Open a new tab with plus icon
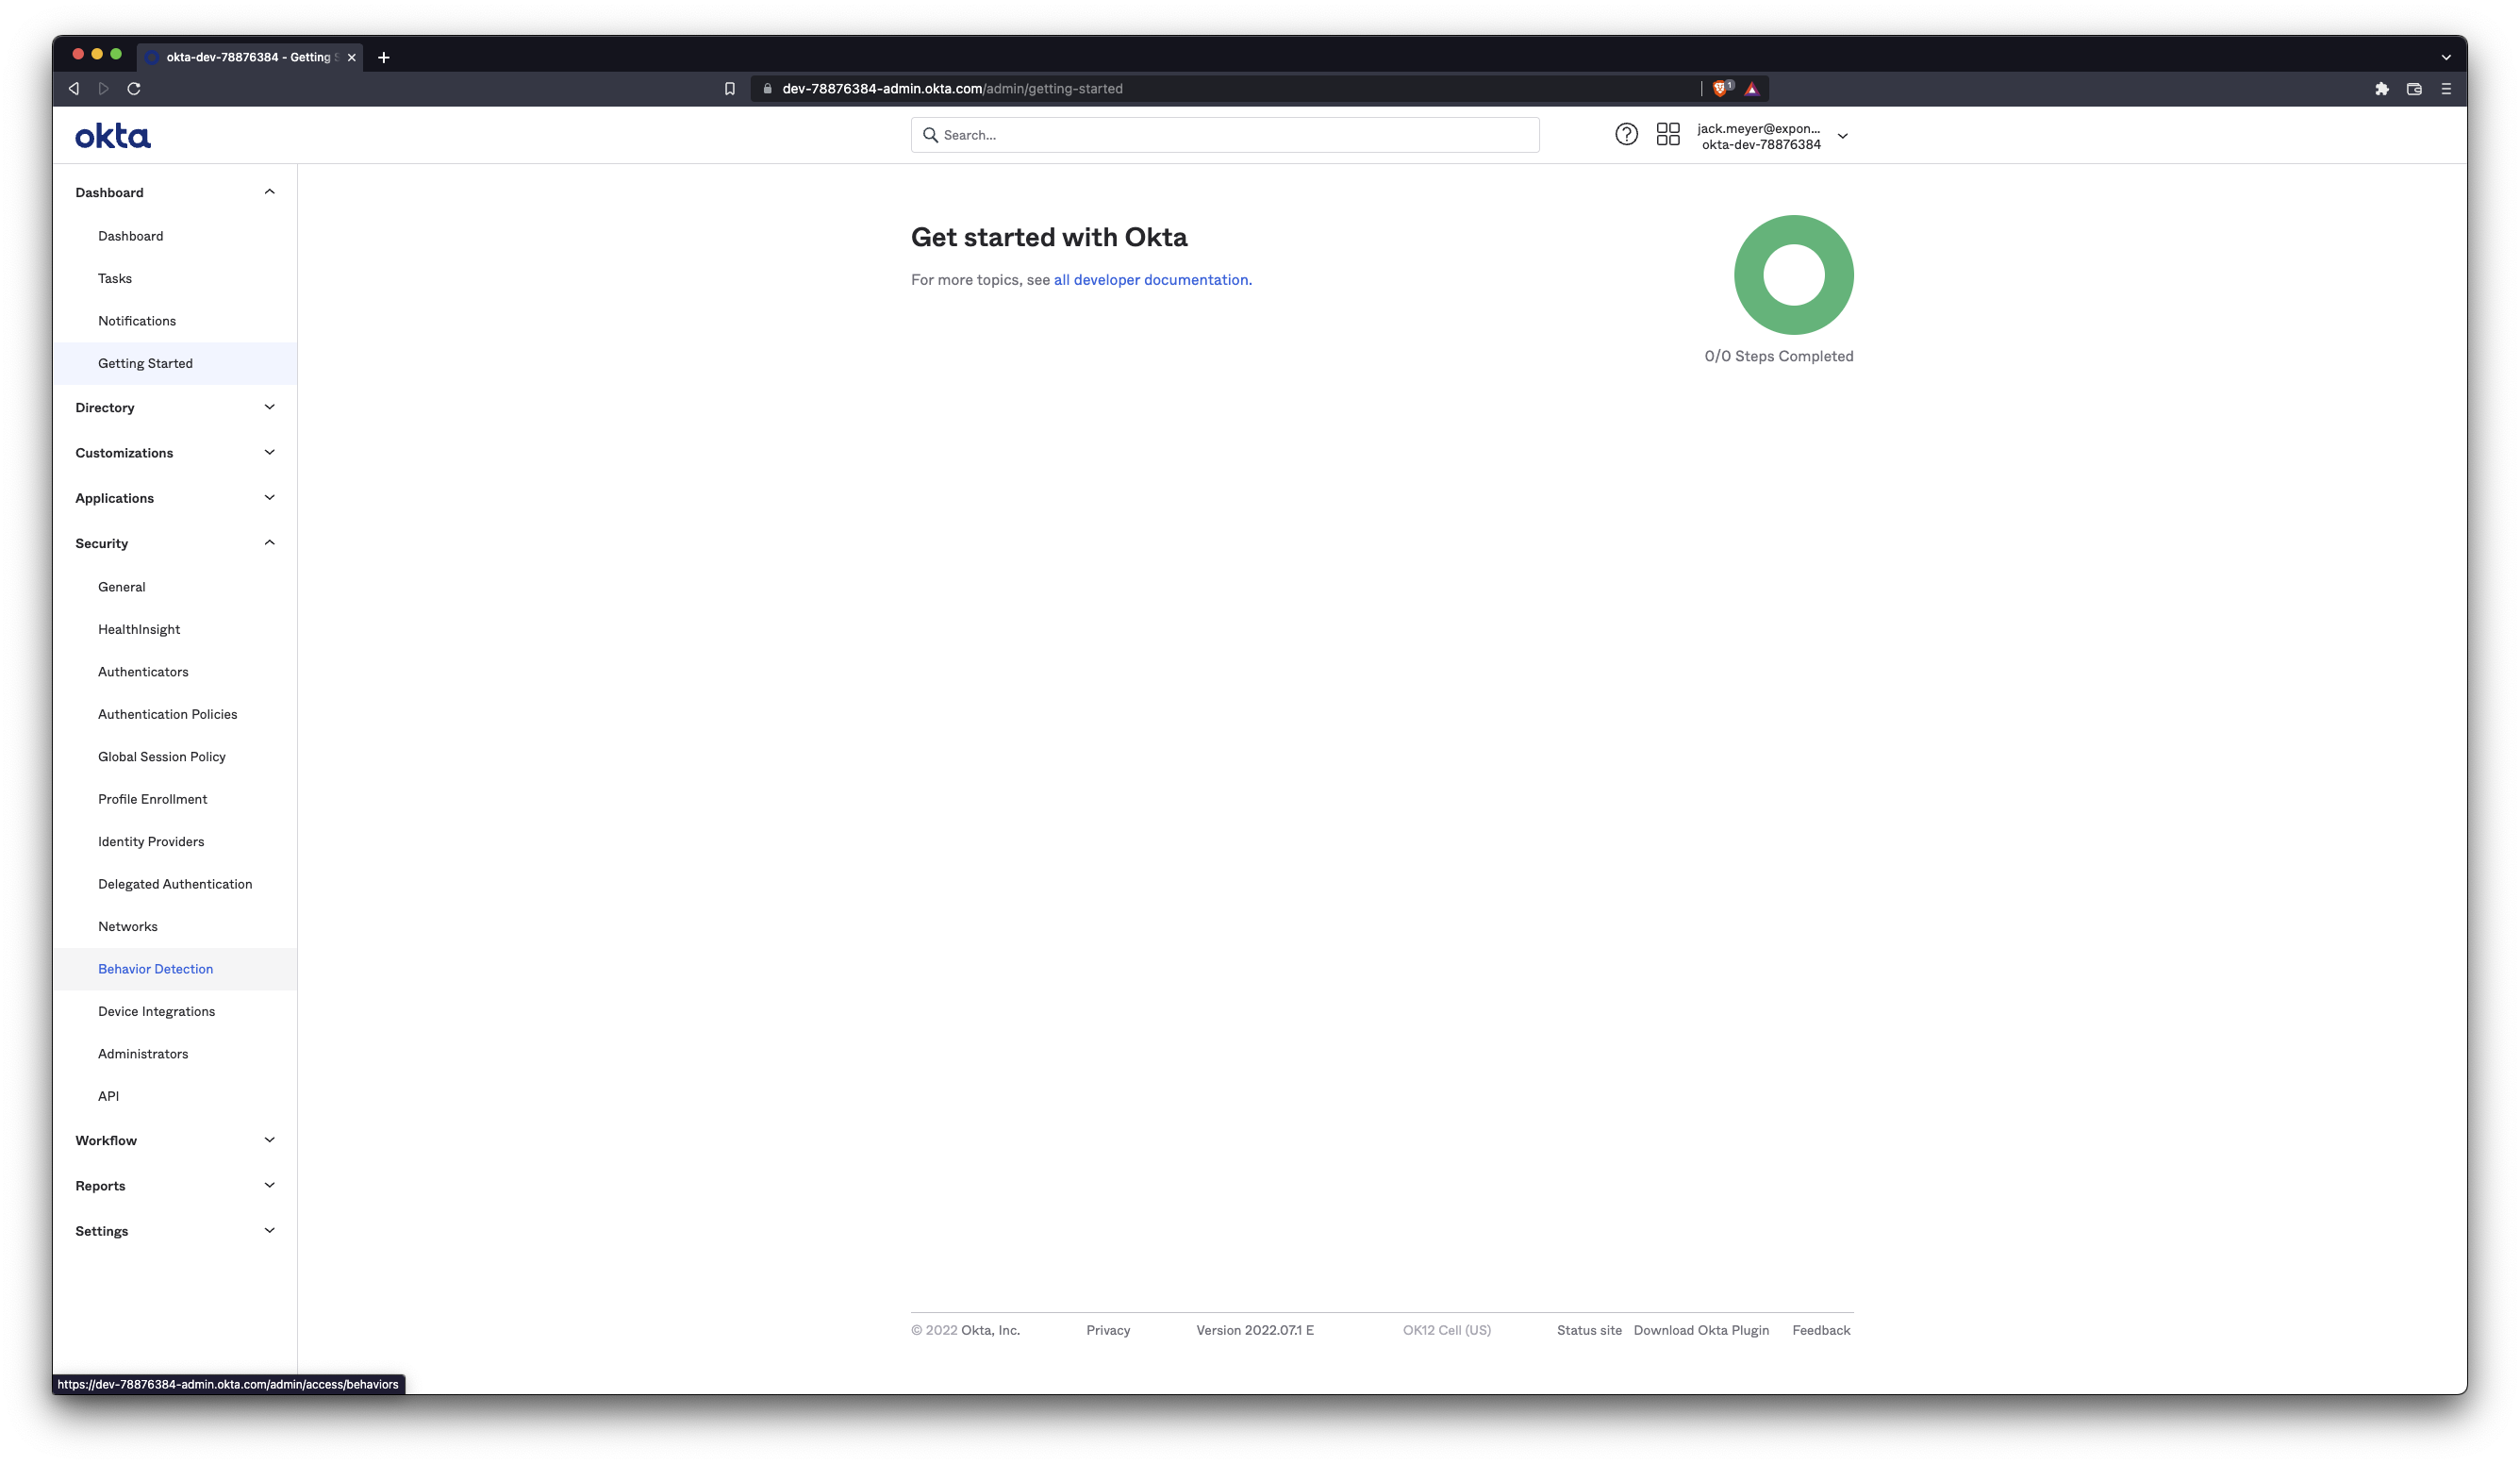The height and width of the screenshot is (1464, 2520). tap(384, 57)
